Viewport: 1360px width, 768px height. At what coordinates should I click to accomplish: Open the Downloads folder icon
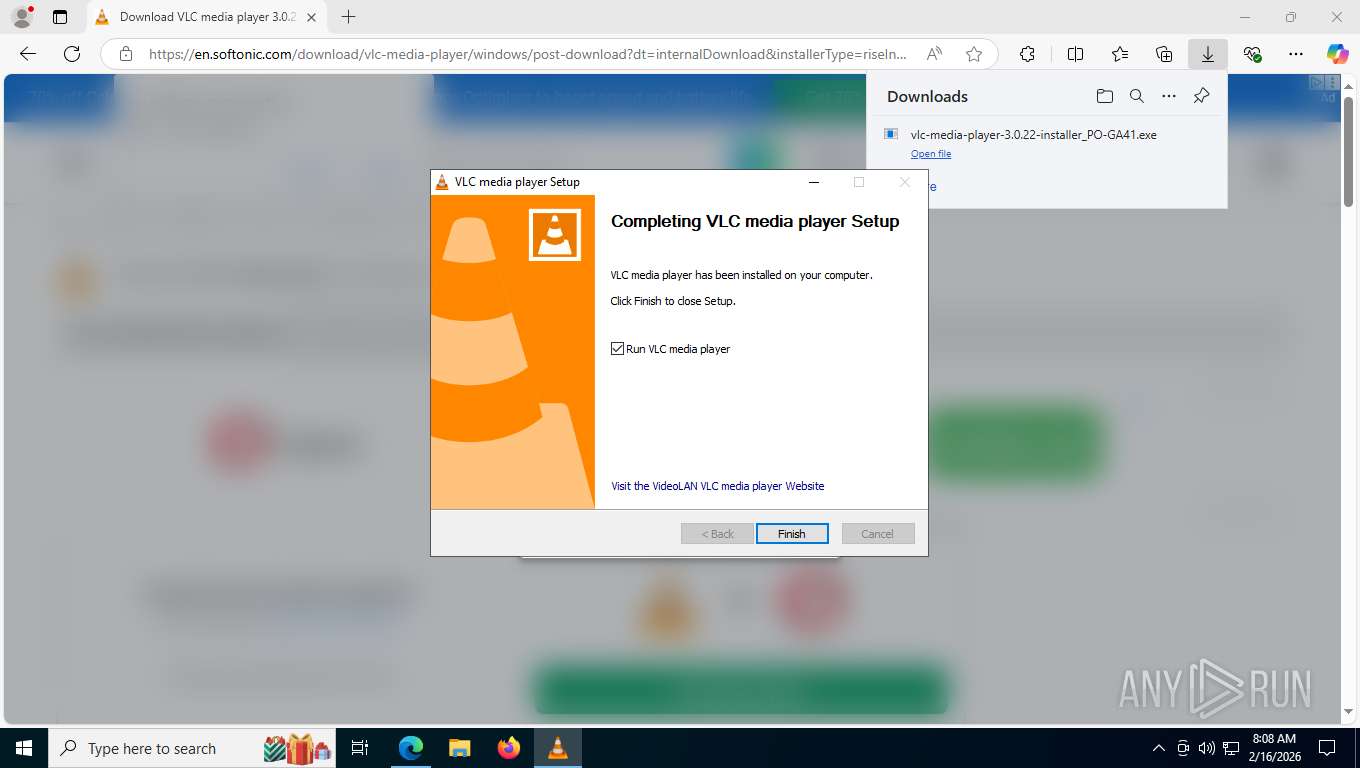click(1104, 96)
